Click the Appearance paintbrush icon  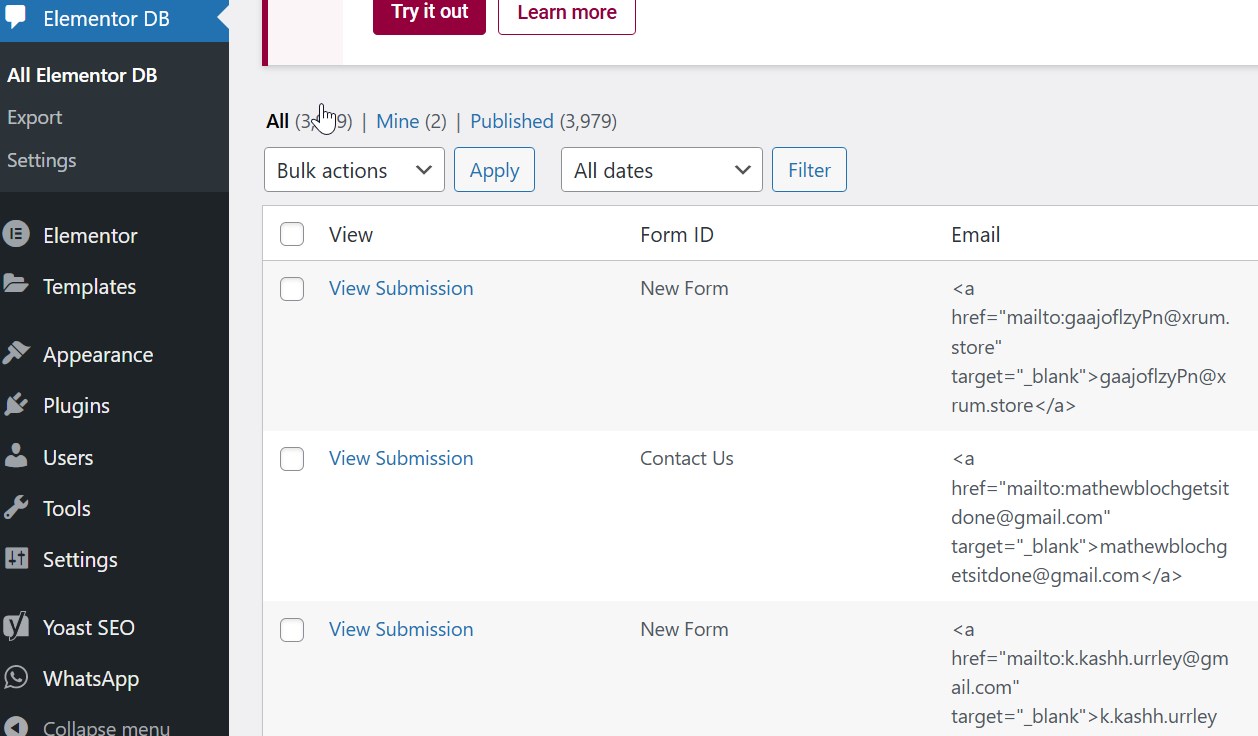tap(15, 354)
